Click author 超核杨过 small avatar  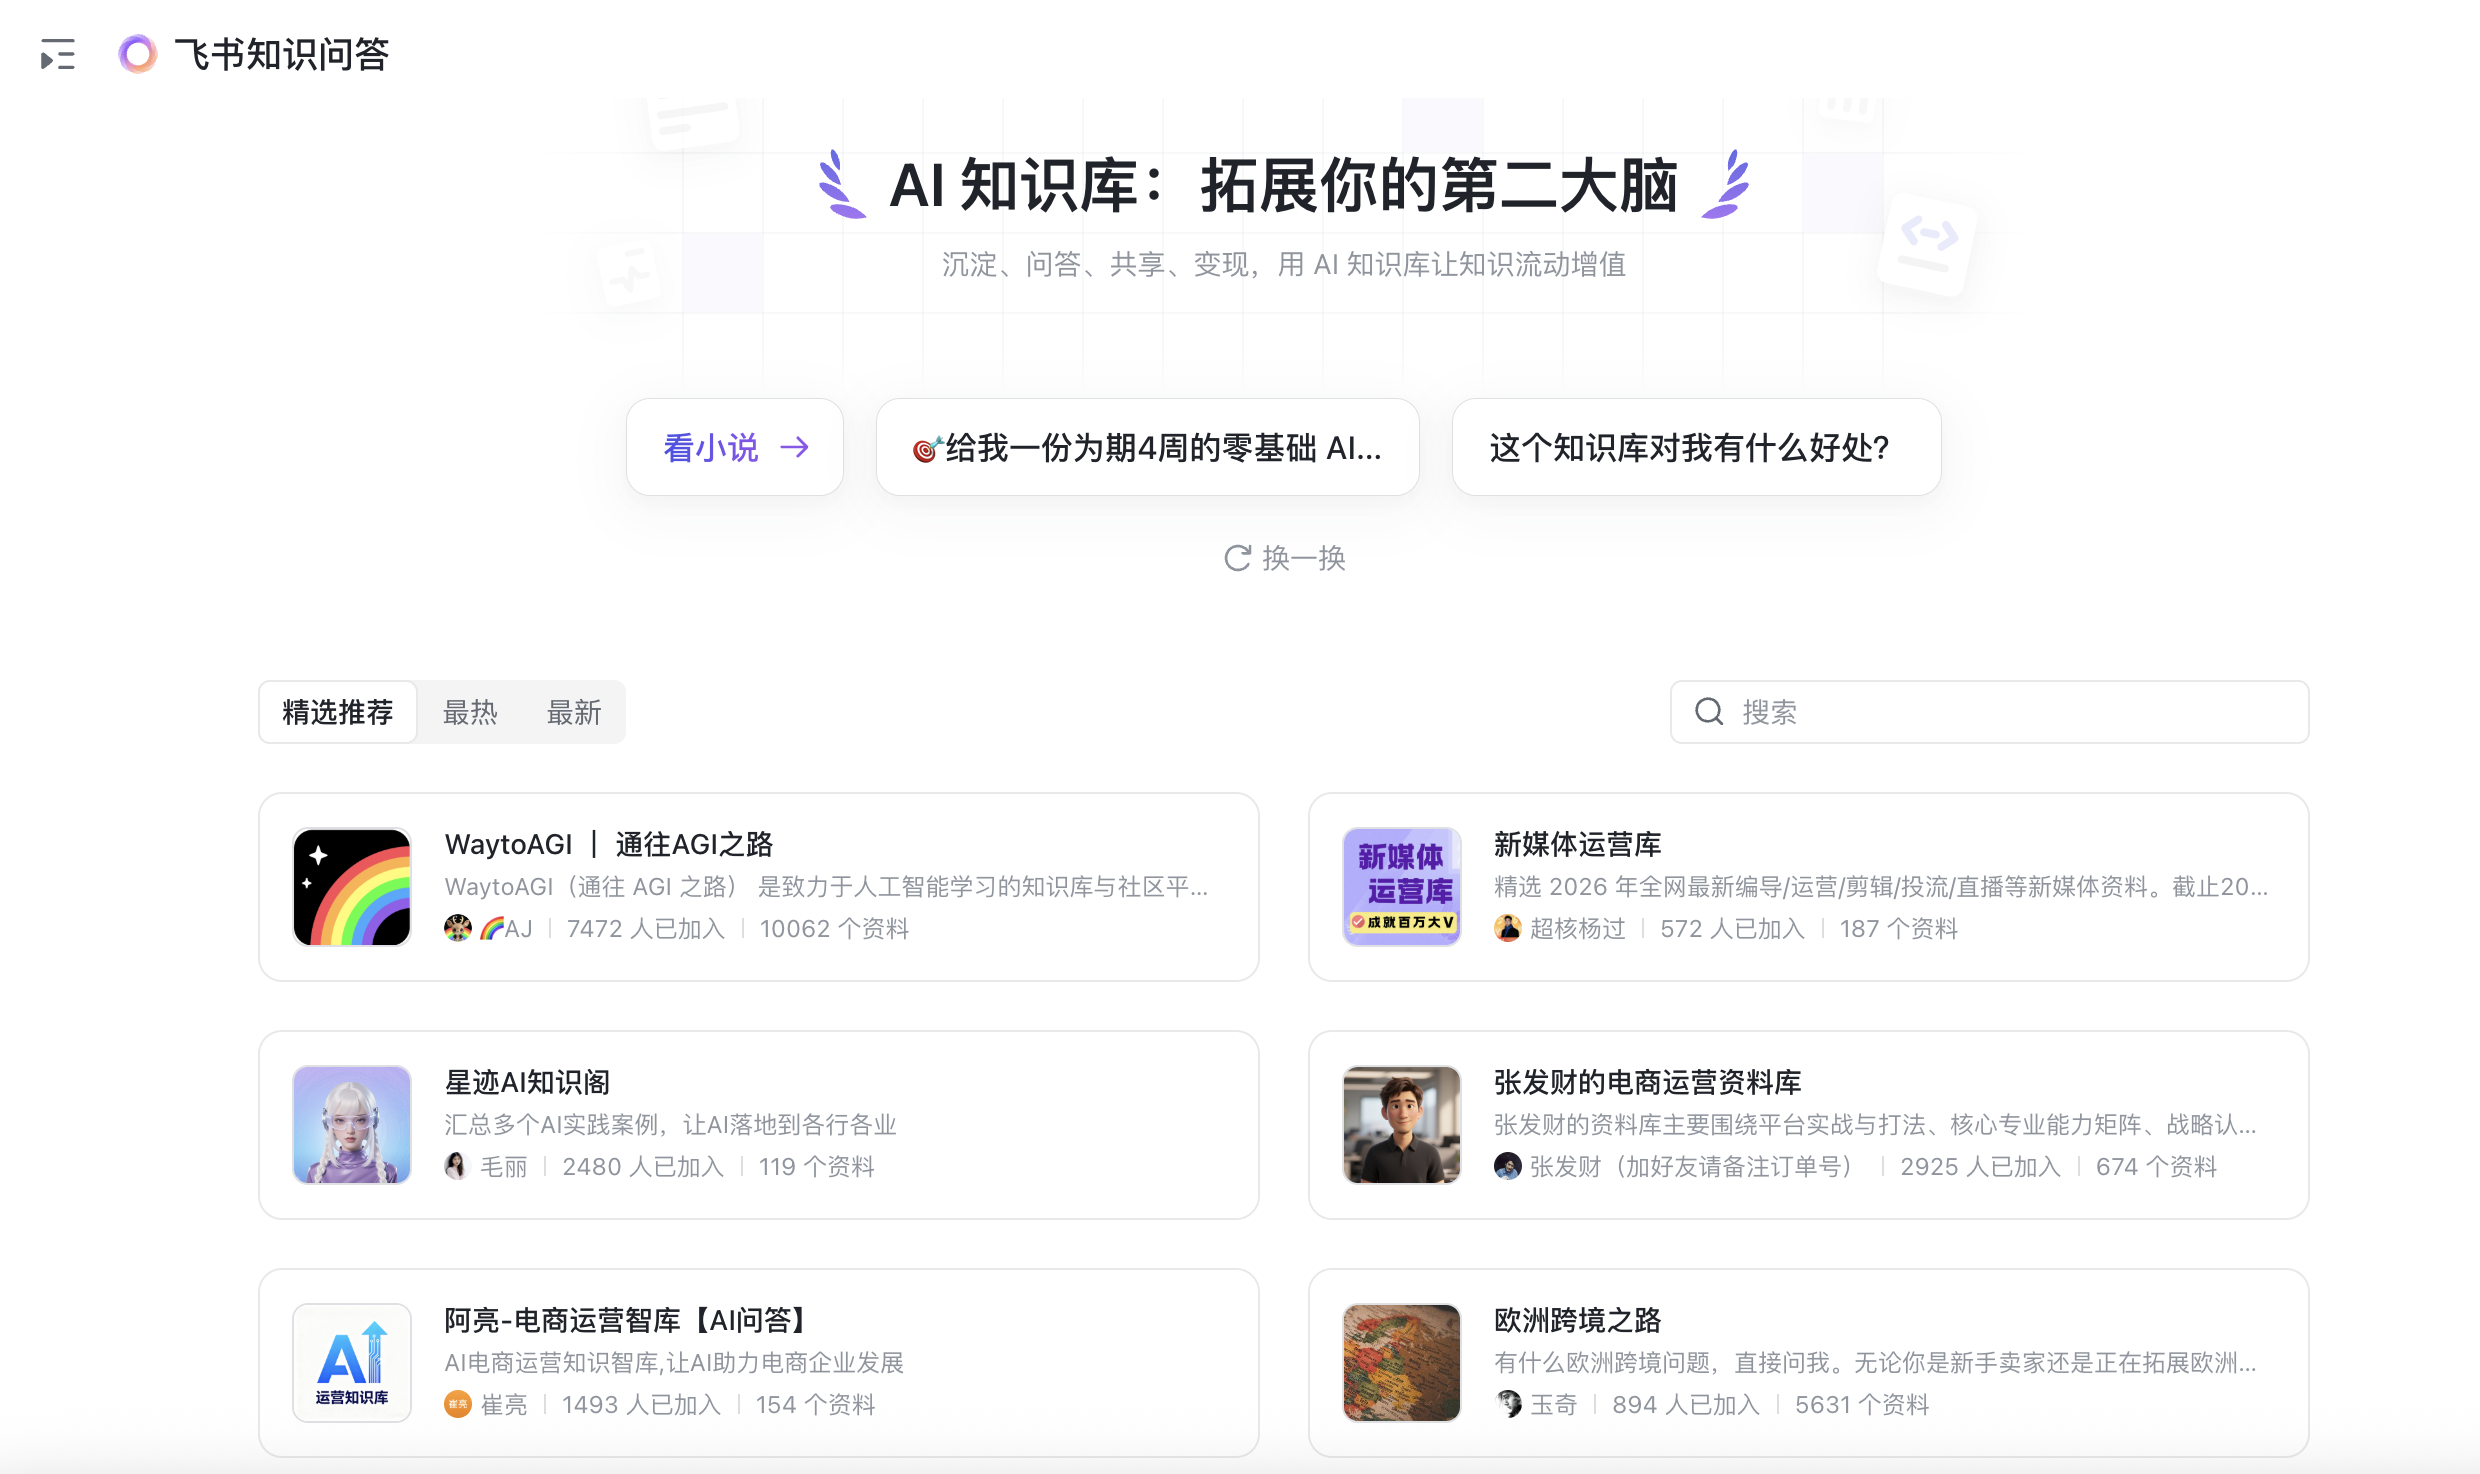pyautogui.click(x=1507, y=929)
